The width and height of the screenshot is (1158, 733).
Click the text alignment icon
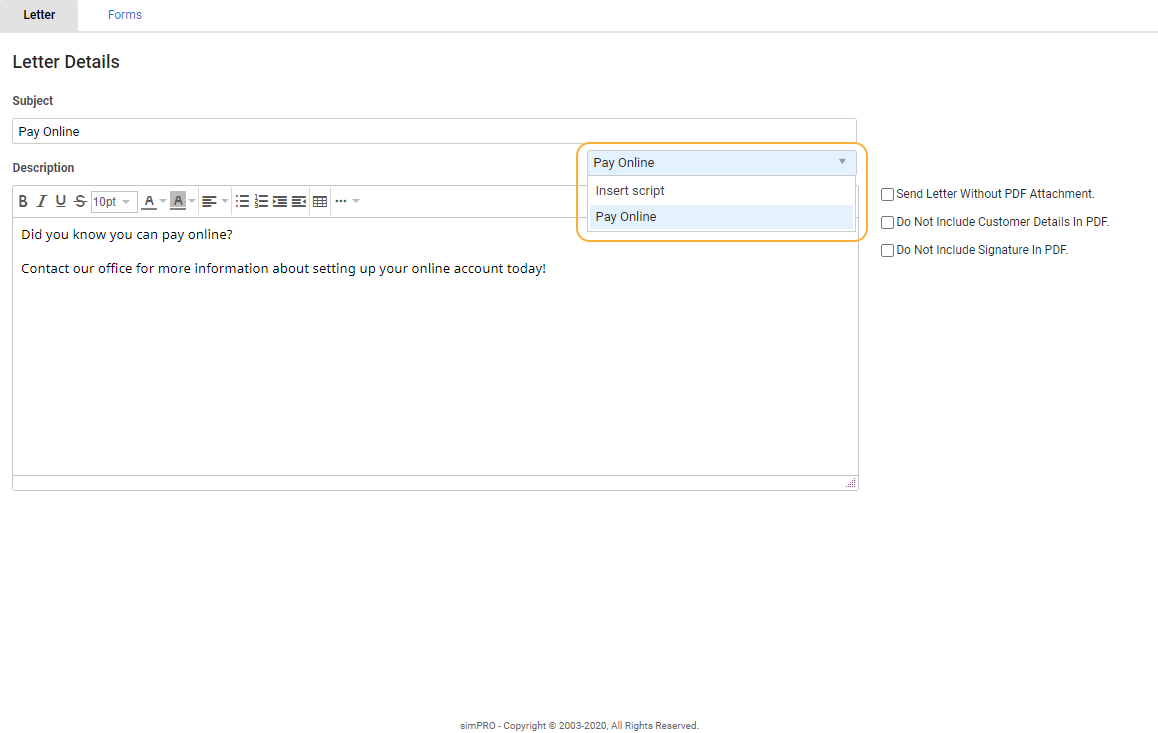209,201
